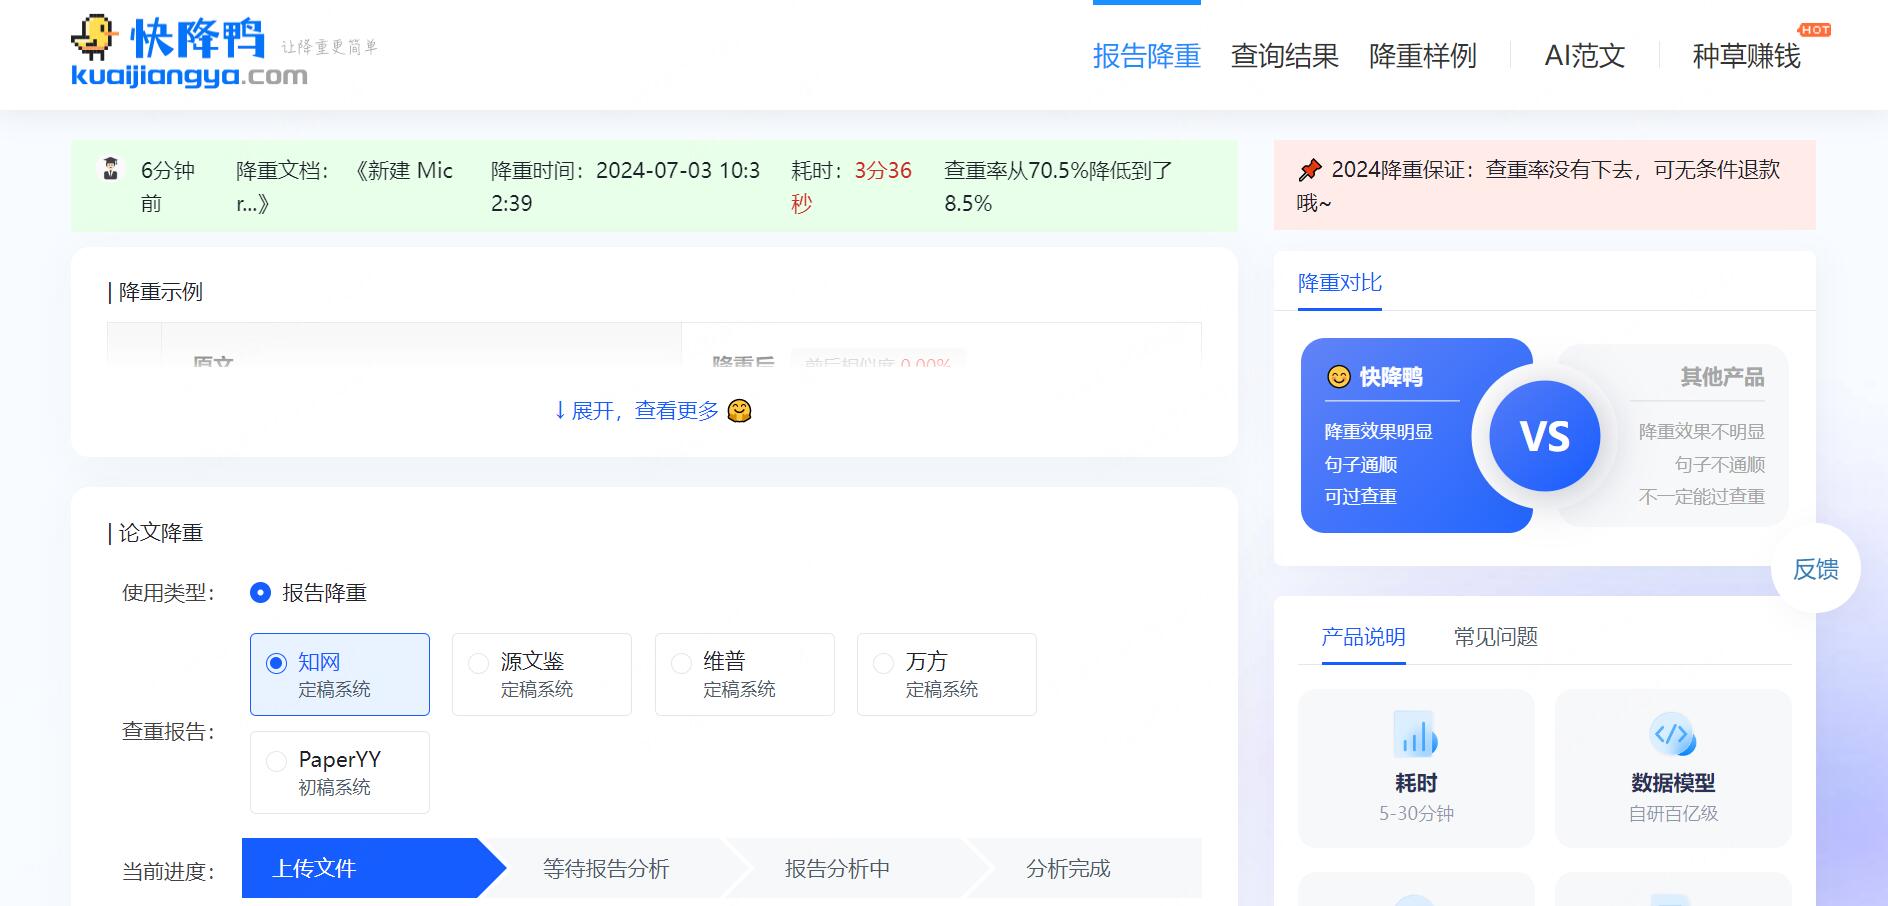This screenshot has width=1888, height=906.
Task: Click the 数据模型 自研百亿级 card
Action: [x=1673, y=768]
